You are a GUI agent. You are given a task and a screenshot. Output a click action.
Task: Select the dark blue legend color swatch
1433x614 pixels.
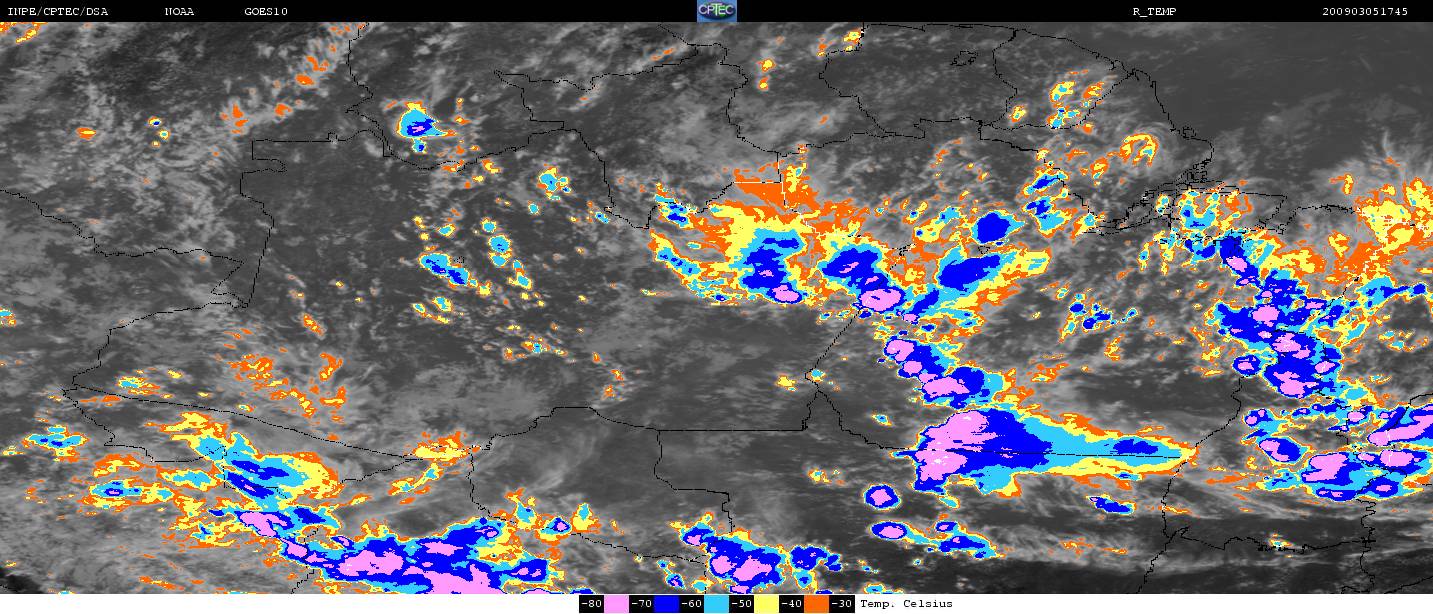[666, 603]
